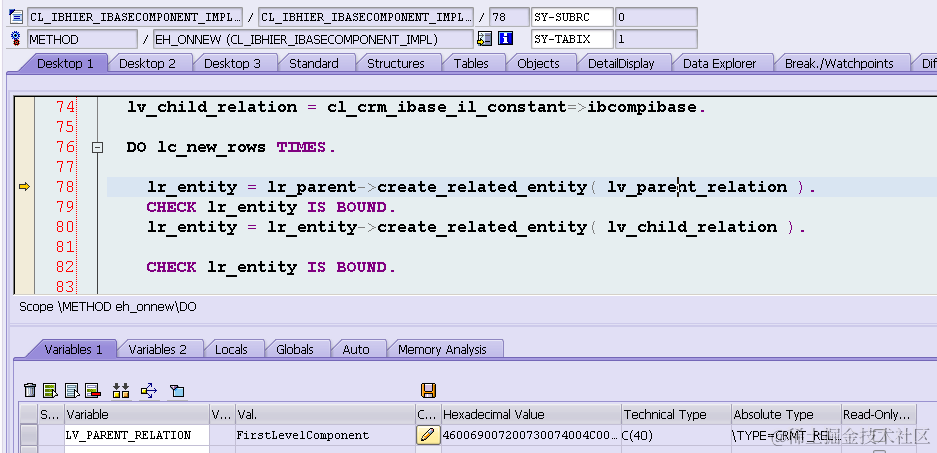Click the grey list icon in the variables toolbar

pos(72,391)
